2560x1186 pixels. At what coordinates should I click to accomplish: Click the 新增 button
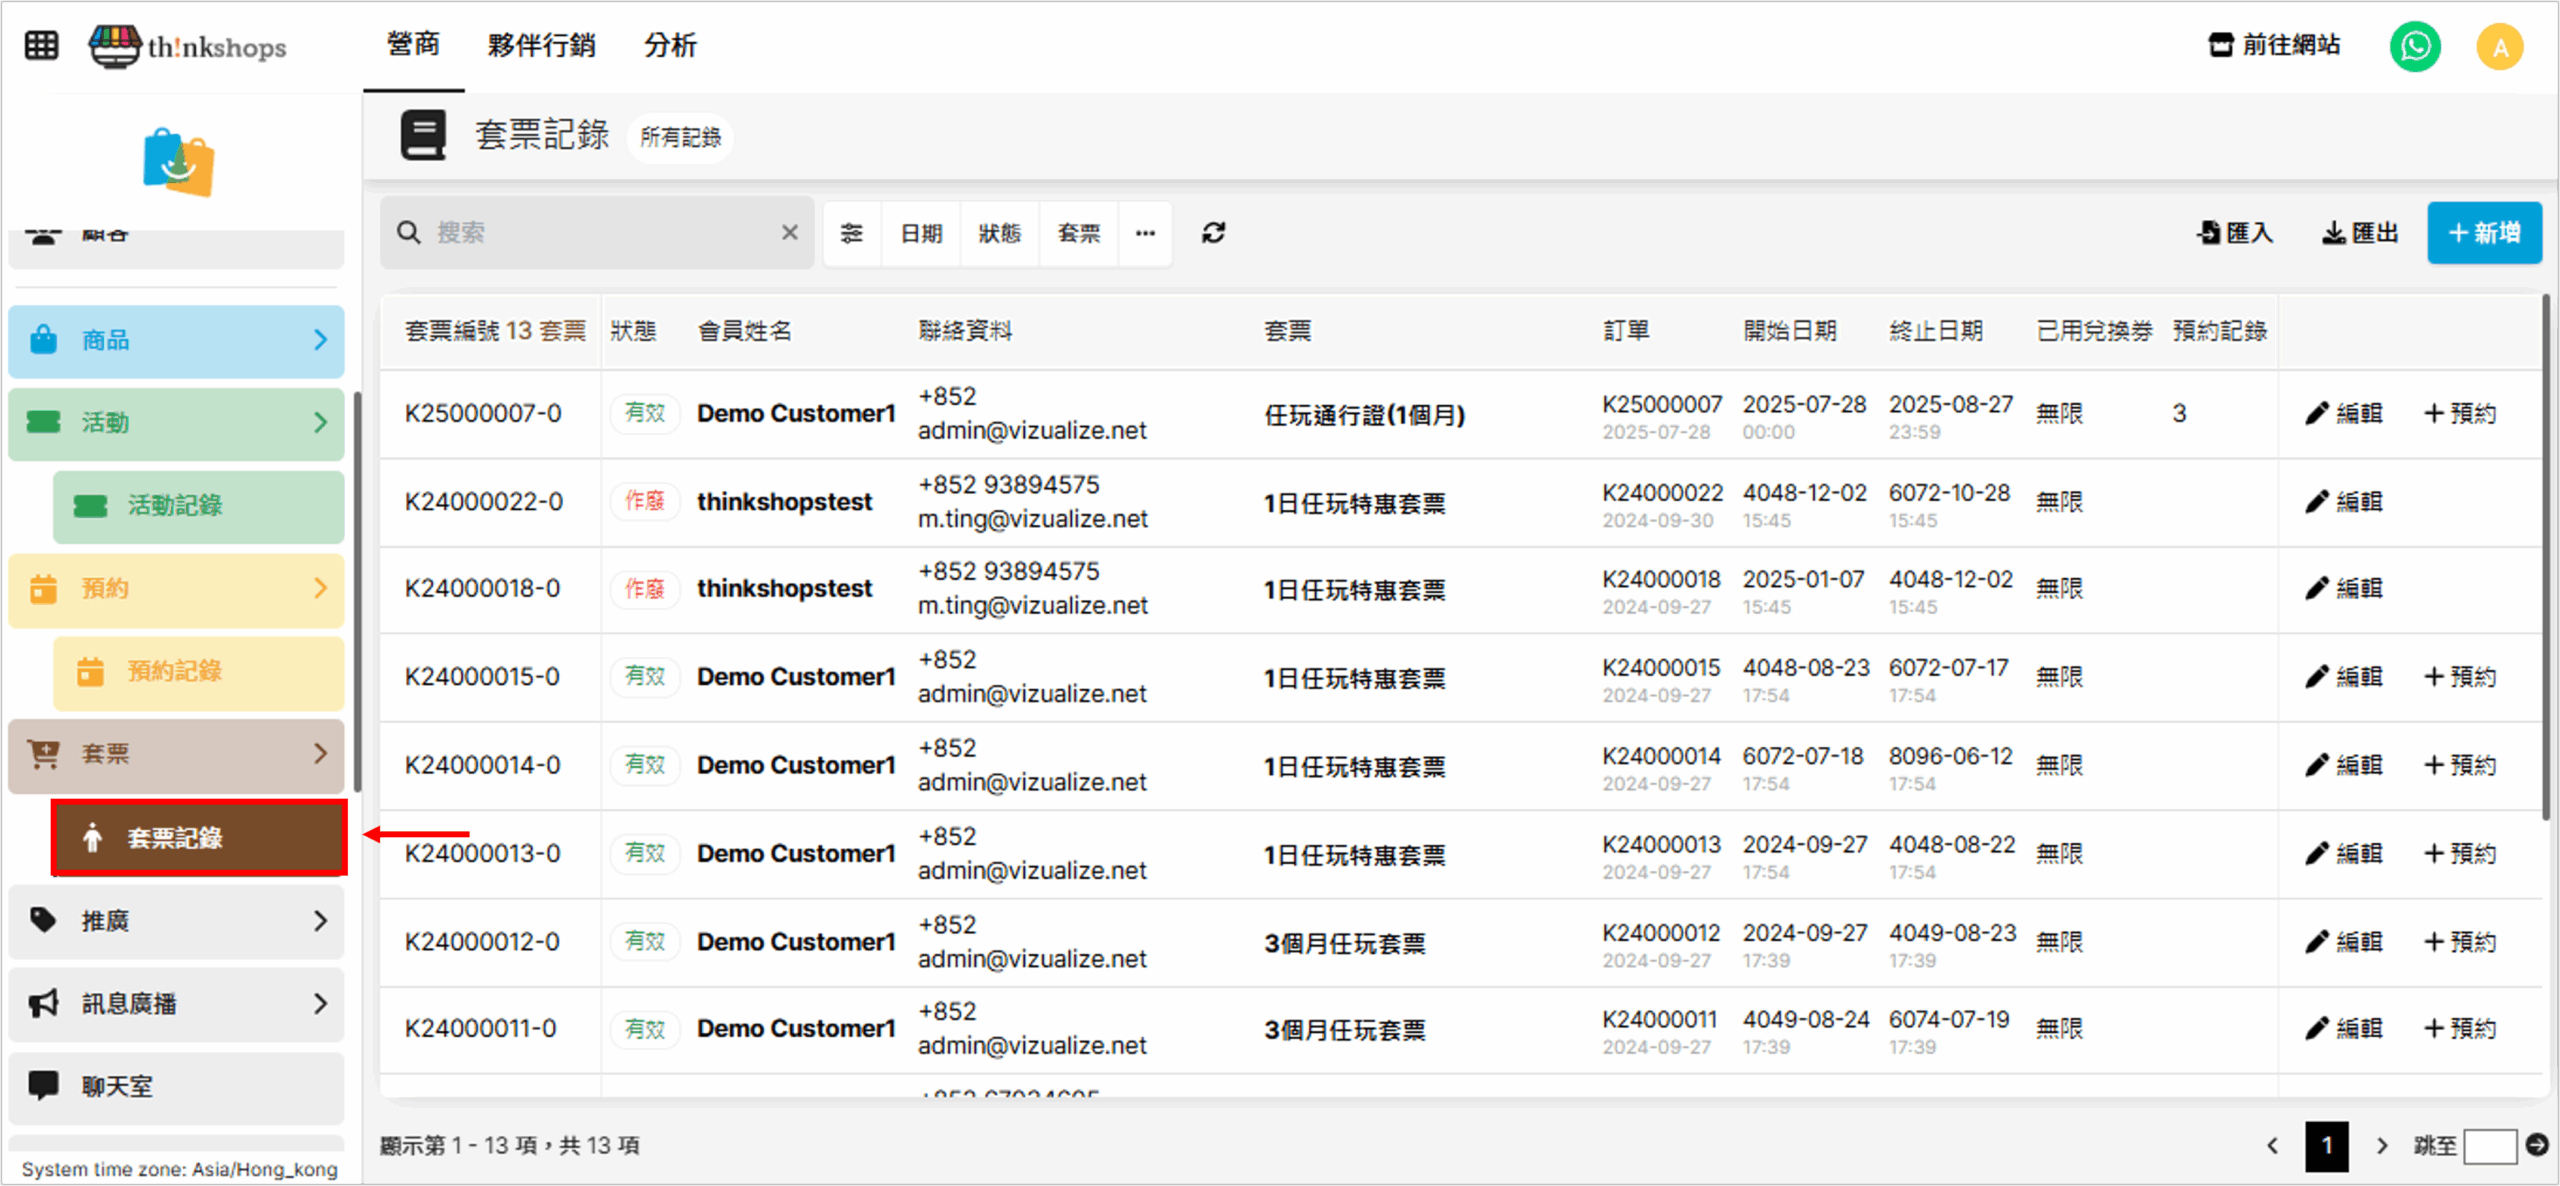pos(2483,233)
